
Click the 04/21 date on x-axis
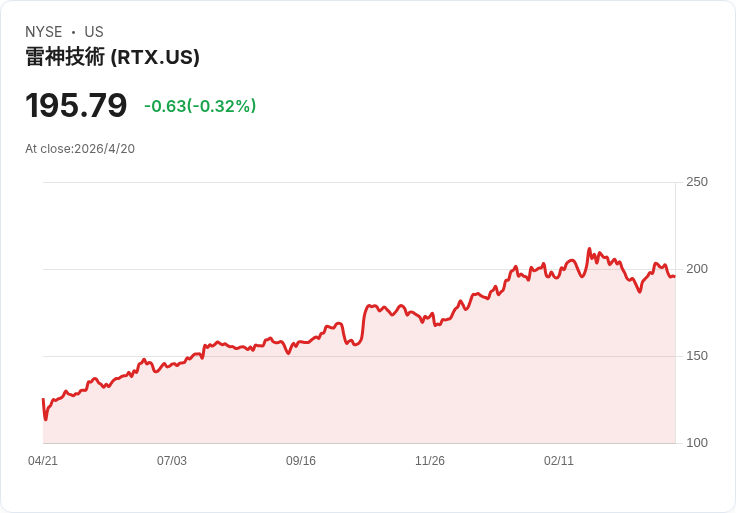(x=43, y=461)
